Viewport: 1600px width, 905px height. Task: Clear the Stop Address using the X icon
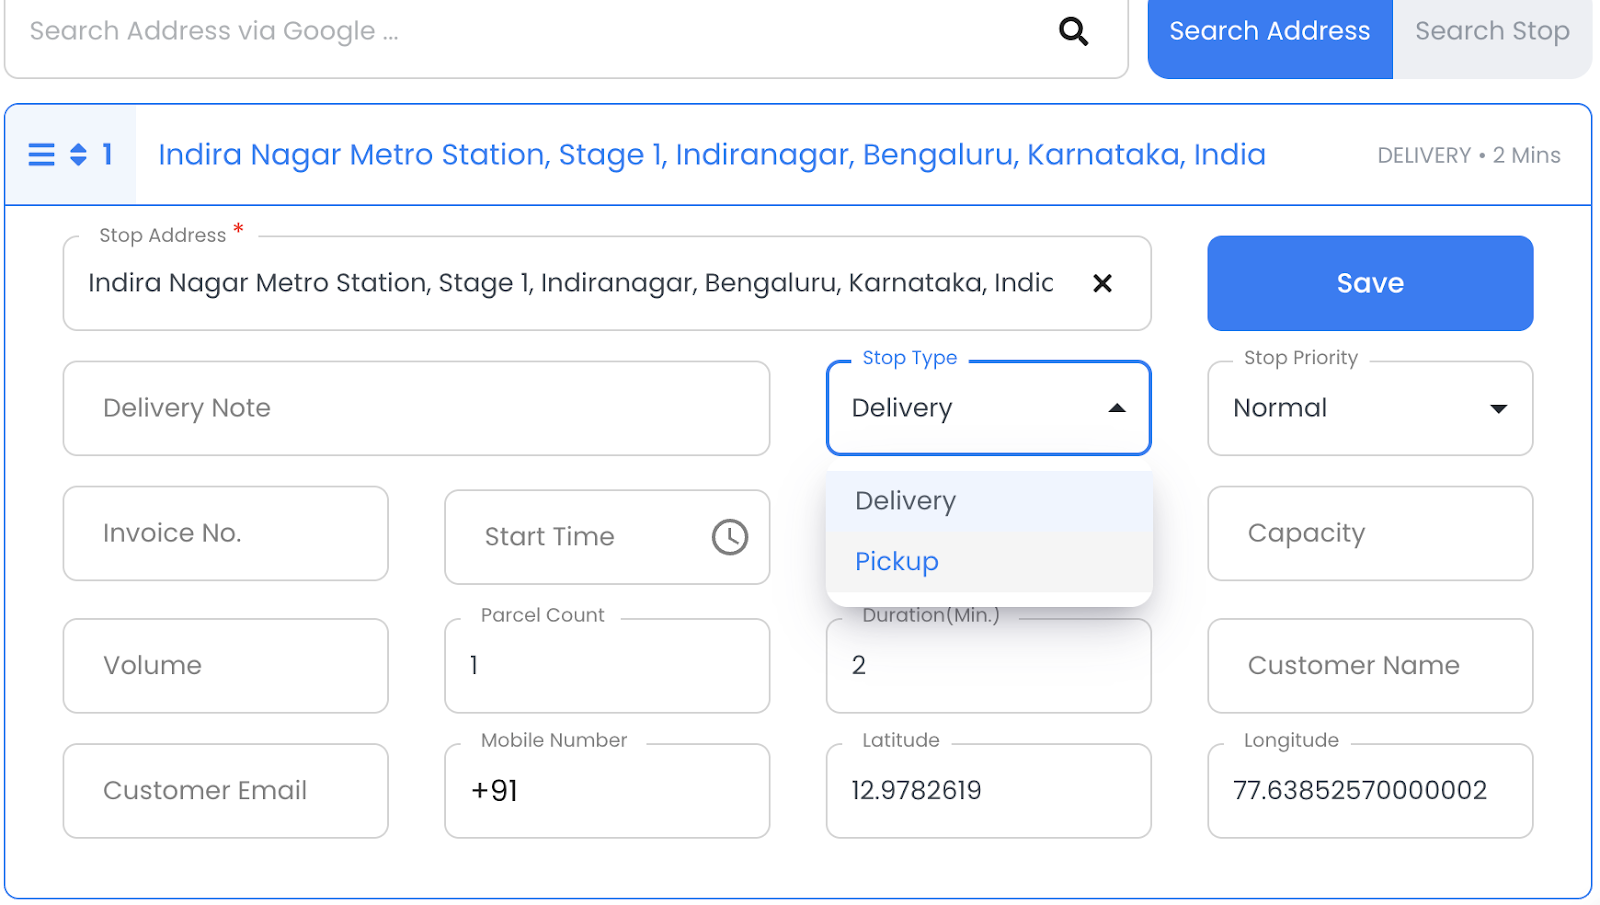pyautogui.click(x=1103, y=283)
